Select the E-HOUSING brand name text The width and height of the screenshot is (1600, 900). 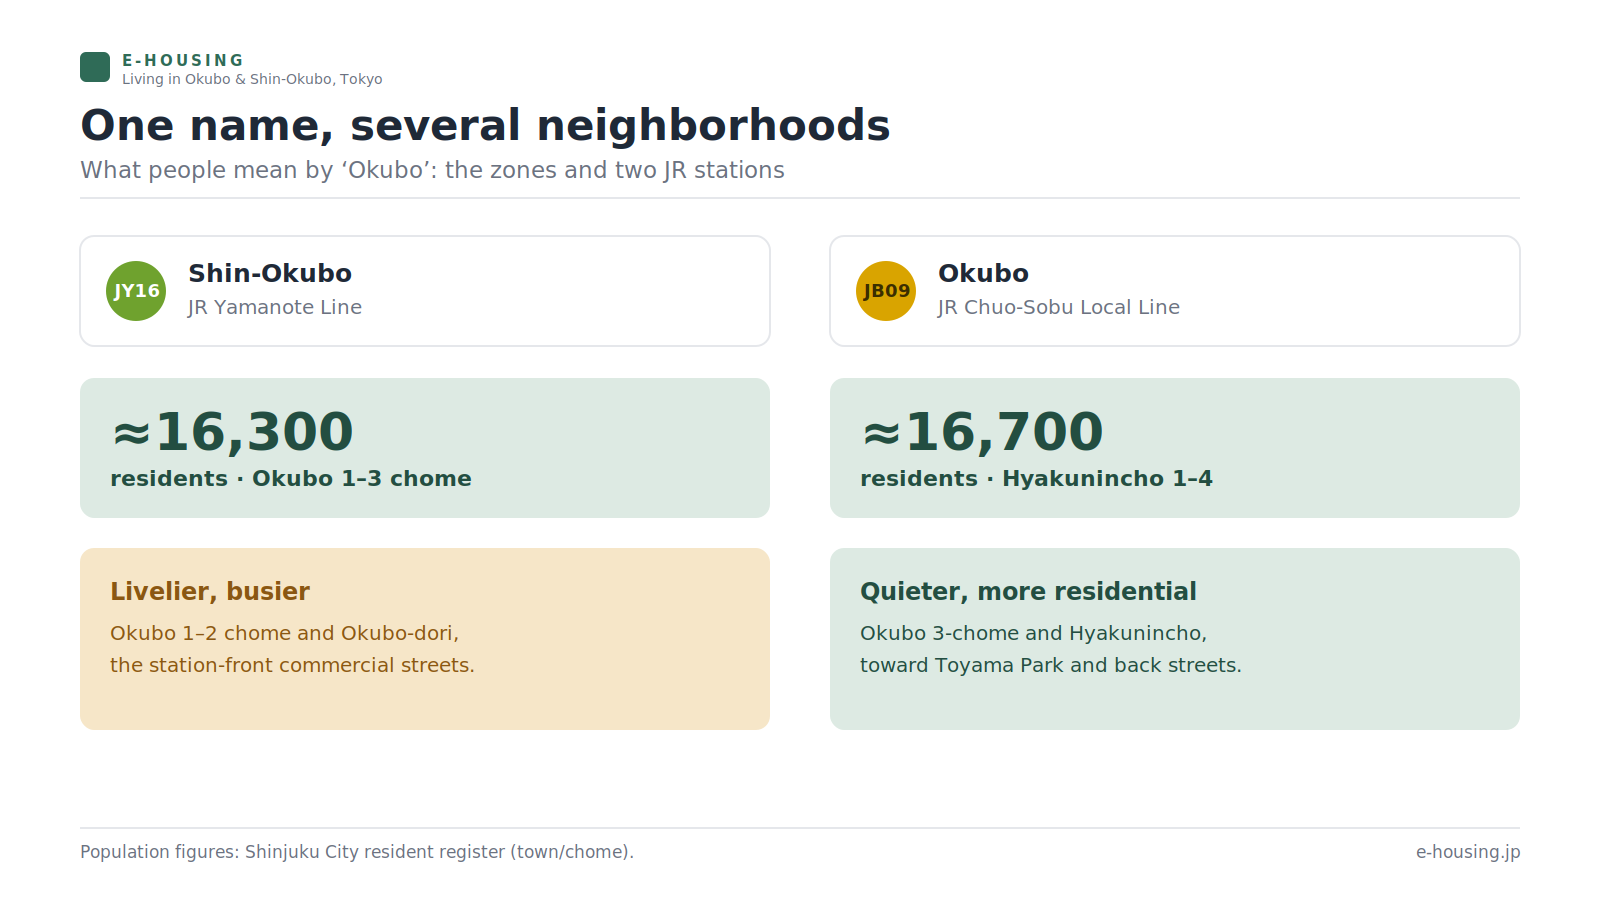click(183, 60)
